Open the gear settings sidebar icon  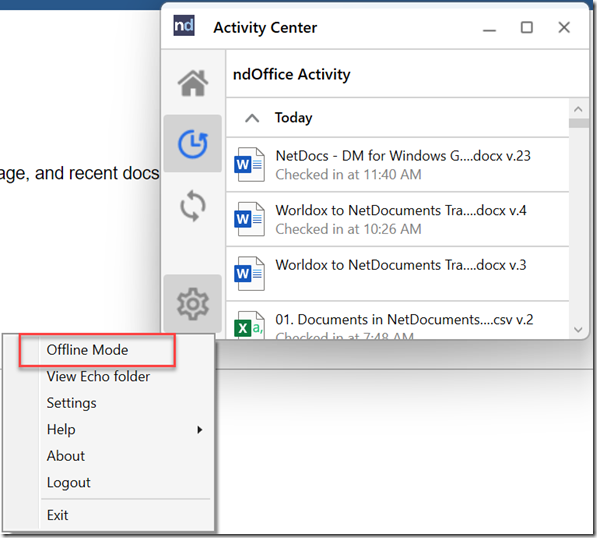(x=193, y=303)
